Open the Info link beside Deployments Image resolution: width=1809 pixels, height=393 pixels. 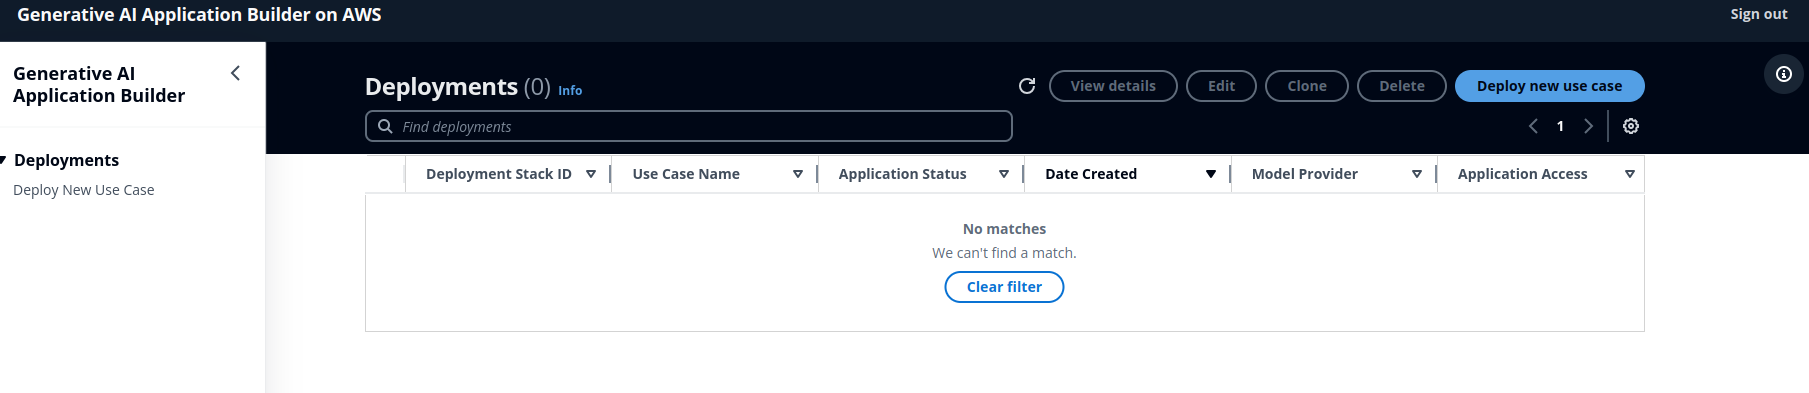(x=570, y=91)
